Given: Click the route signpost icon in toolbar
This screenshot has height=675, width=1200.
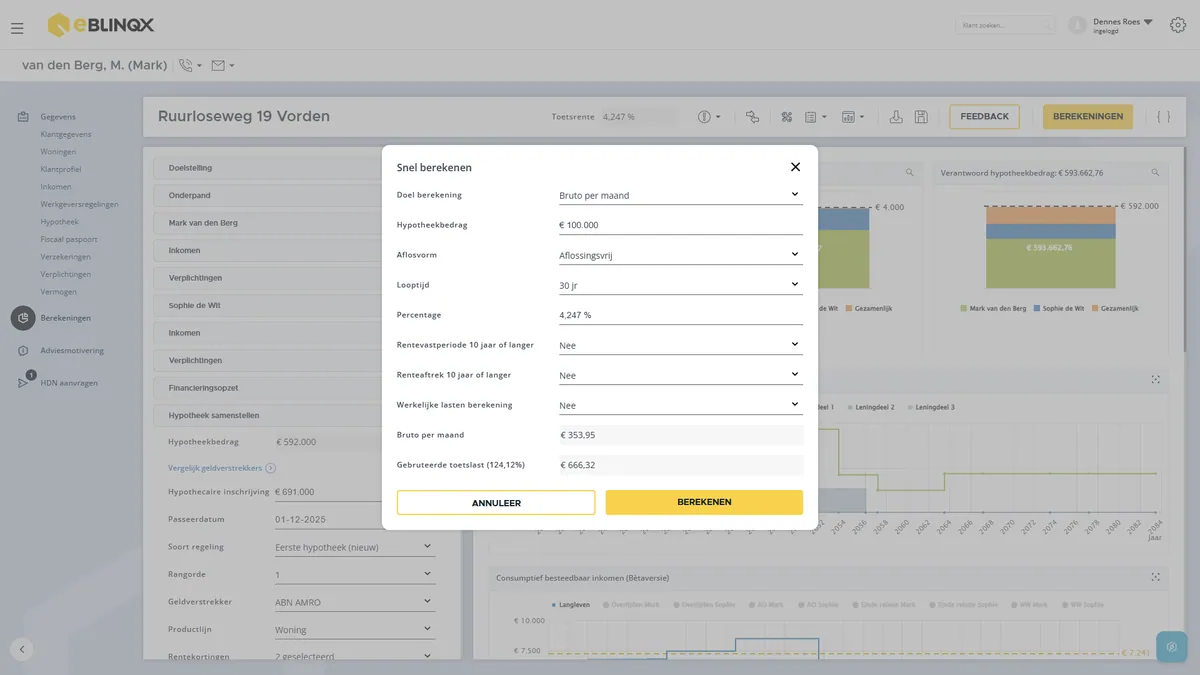Looking at the screenshot, I should click(x=752, y=117).
